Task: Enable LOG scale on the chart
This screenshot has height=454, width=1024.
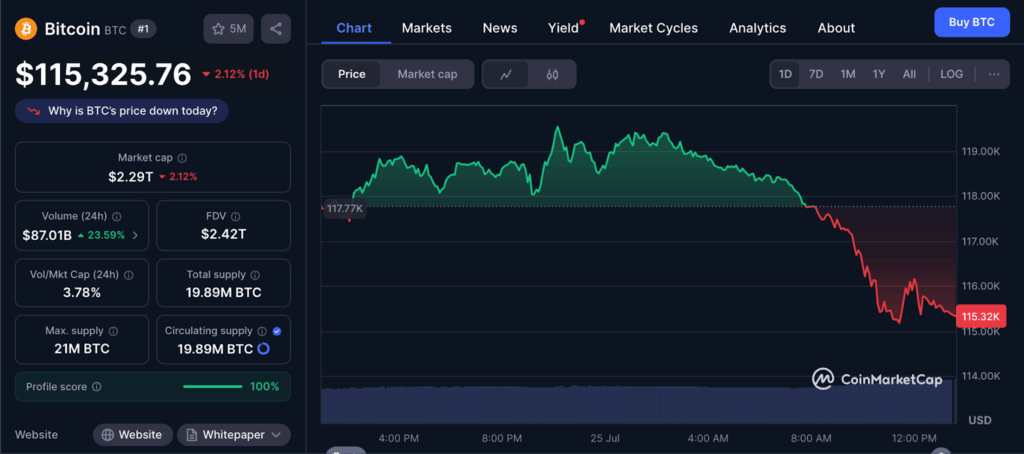Action: click(952, 74)
